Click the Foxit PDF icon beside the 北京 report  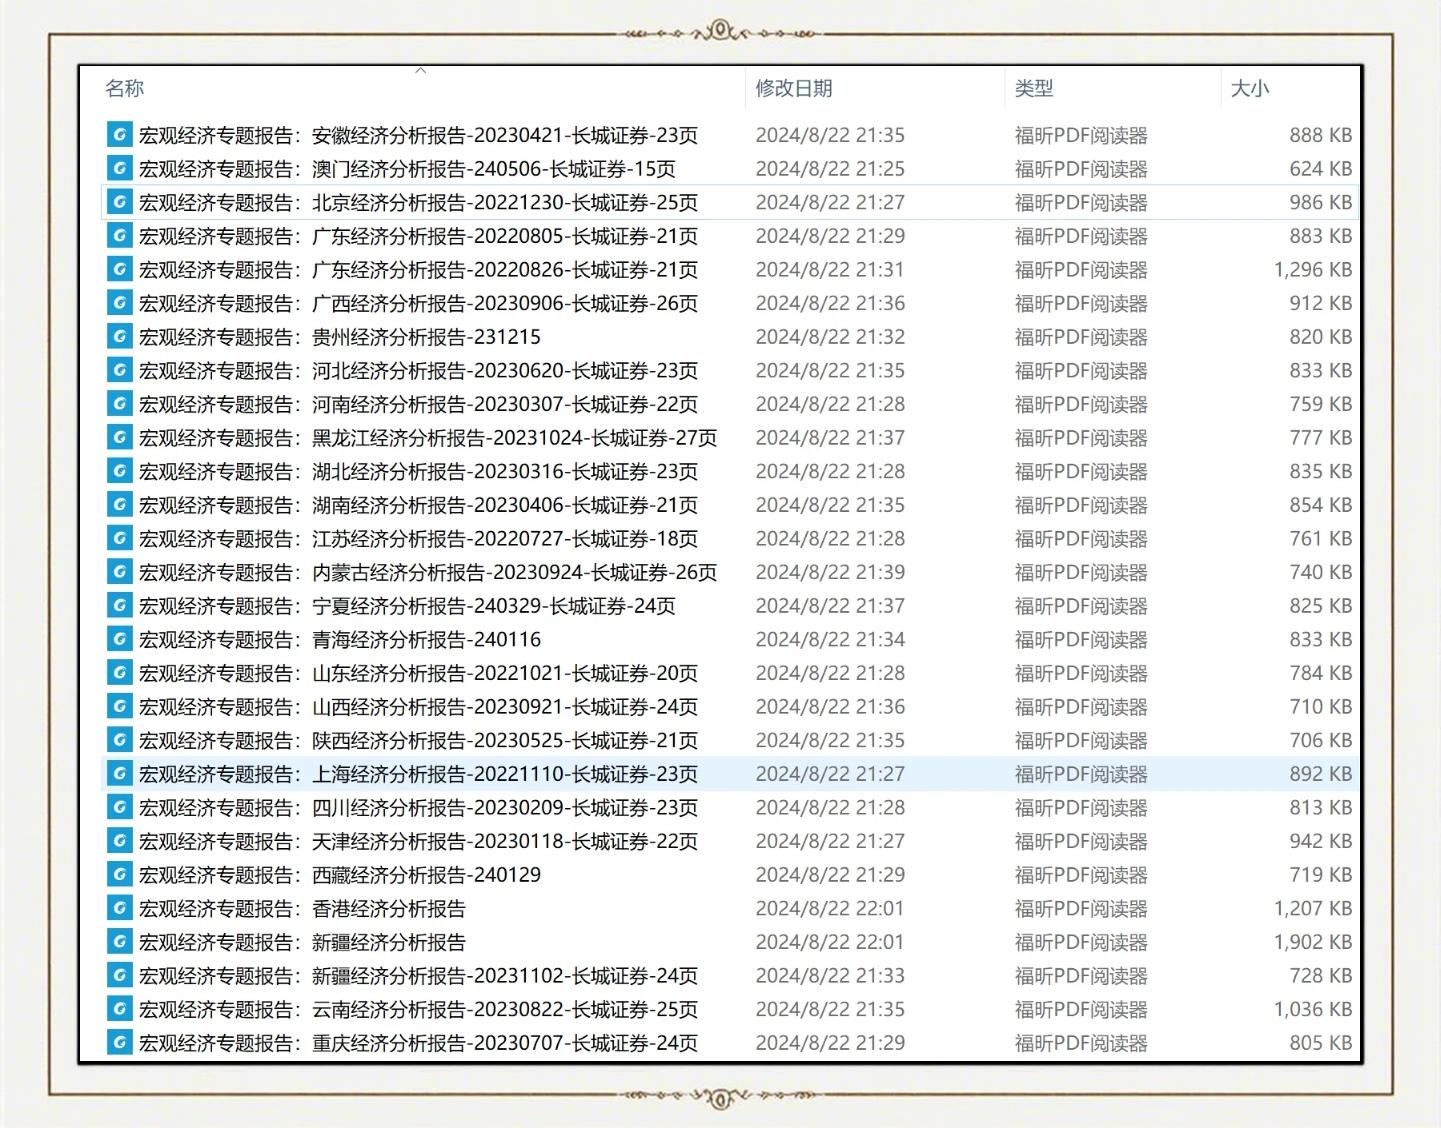click(119, 202)
